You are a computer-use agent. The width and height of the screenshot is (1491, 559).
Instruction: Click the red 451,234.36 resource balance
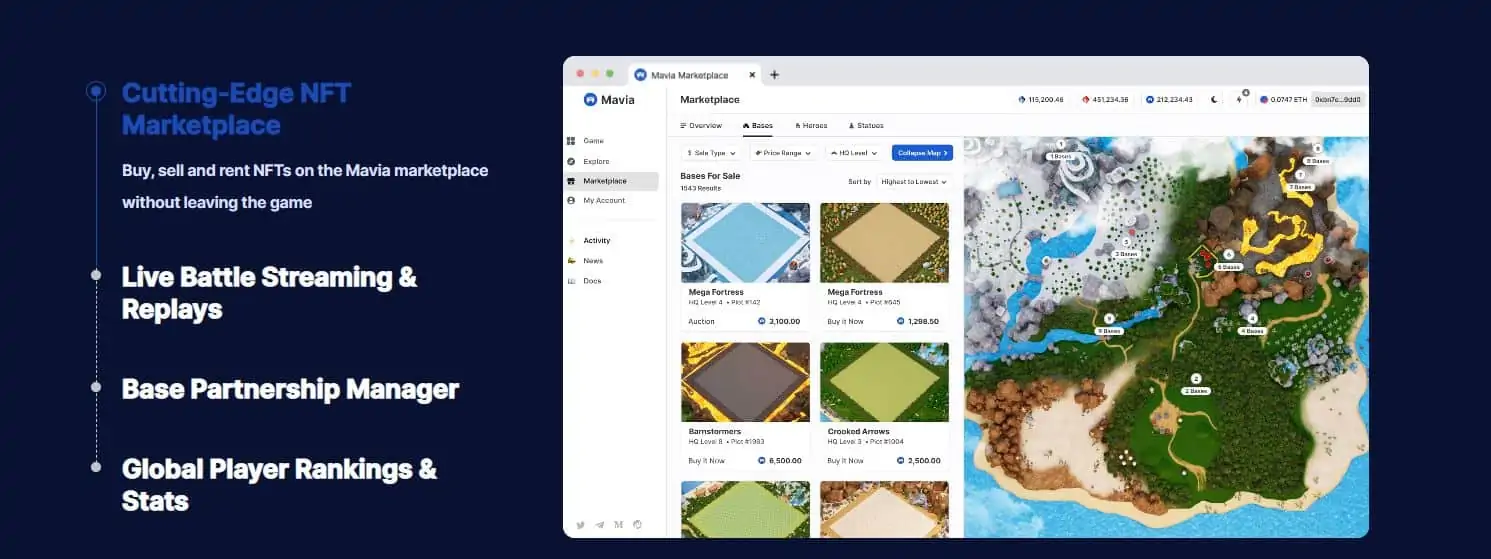(1105, 100)
